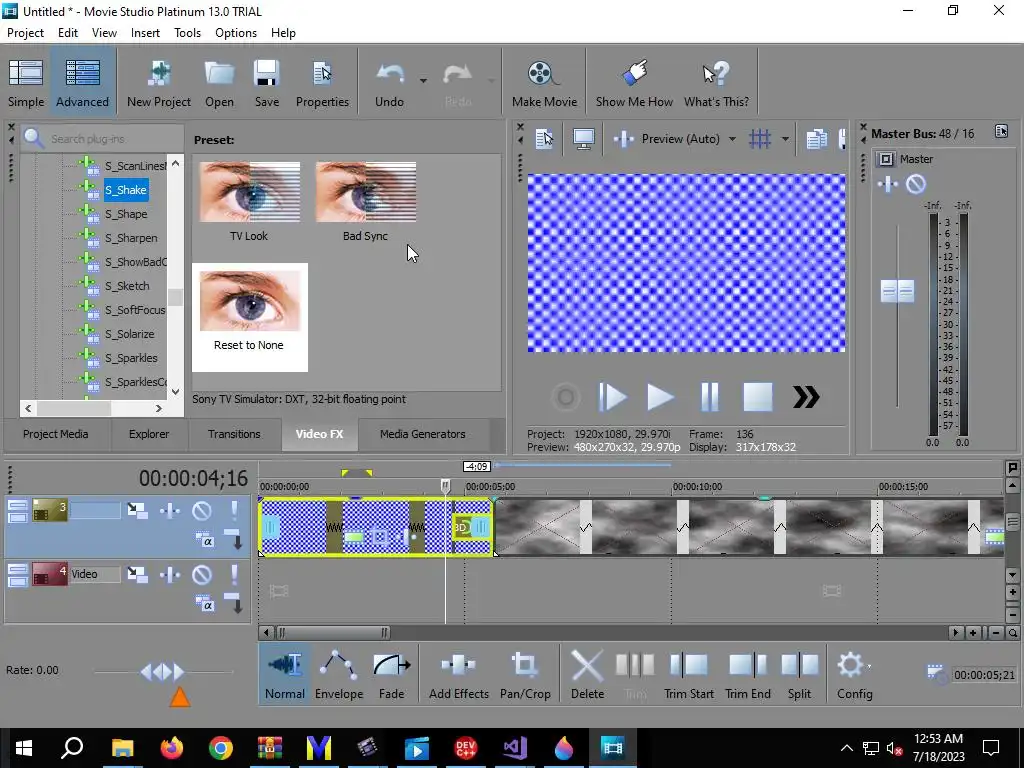Image resolution: width=1024 pixels, height=768 pixels.
Task: Copy preview snapshot to clipboard
Action: click(x=816, y=138)
